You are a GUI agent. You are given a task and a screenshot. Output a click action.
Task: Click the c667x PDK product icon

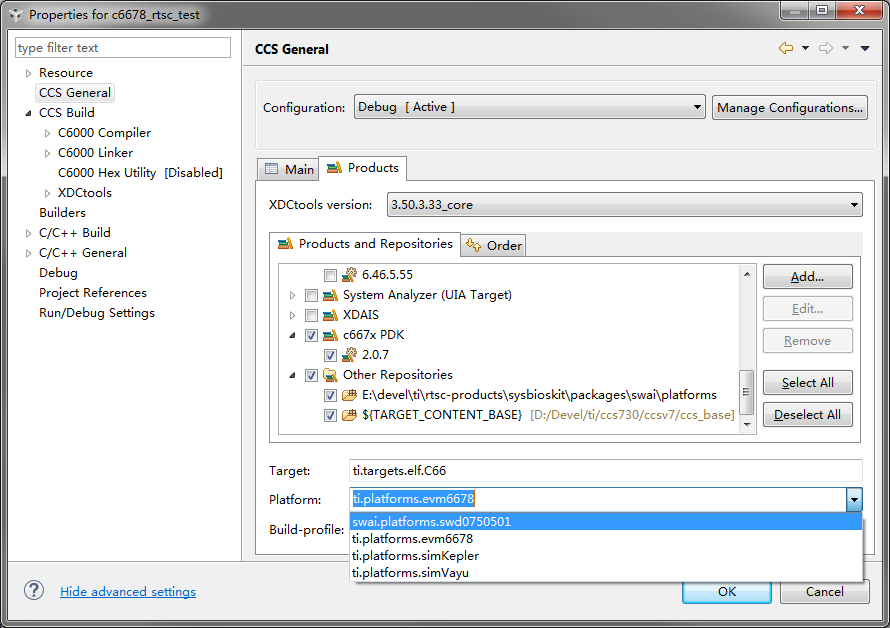point(330,335)
